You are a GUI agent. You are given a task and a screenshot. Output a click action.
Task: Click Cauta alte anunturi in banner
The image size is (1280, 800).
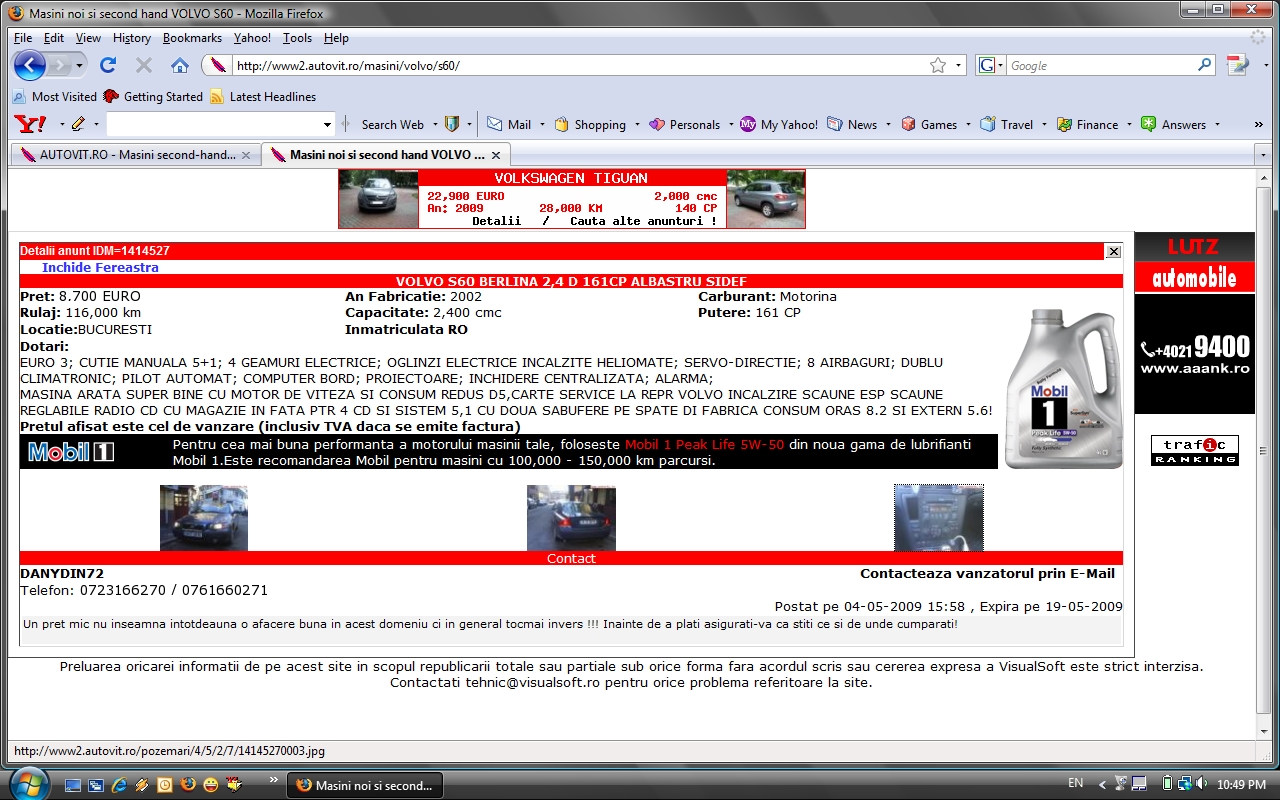coord(643,221)
